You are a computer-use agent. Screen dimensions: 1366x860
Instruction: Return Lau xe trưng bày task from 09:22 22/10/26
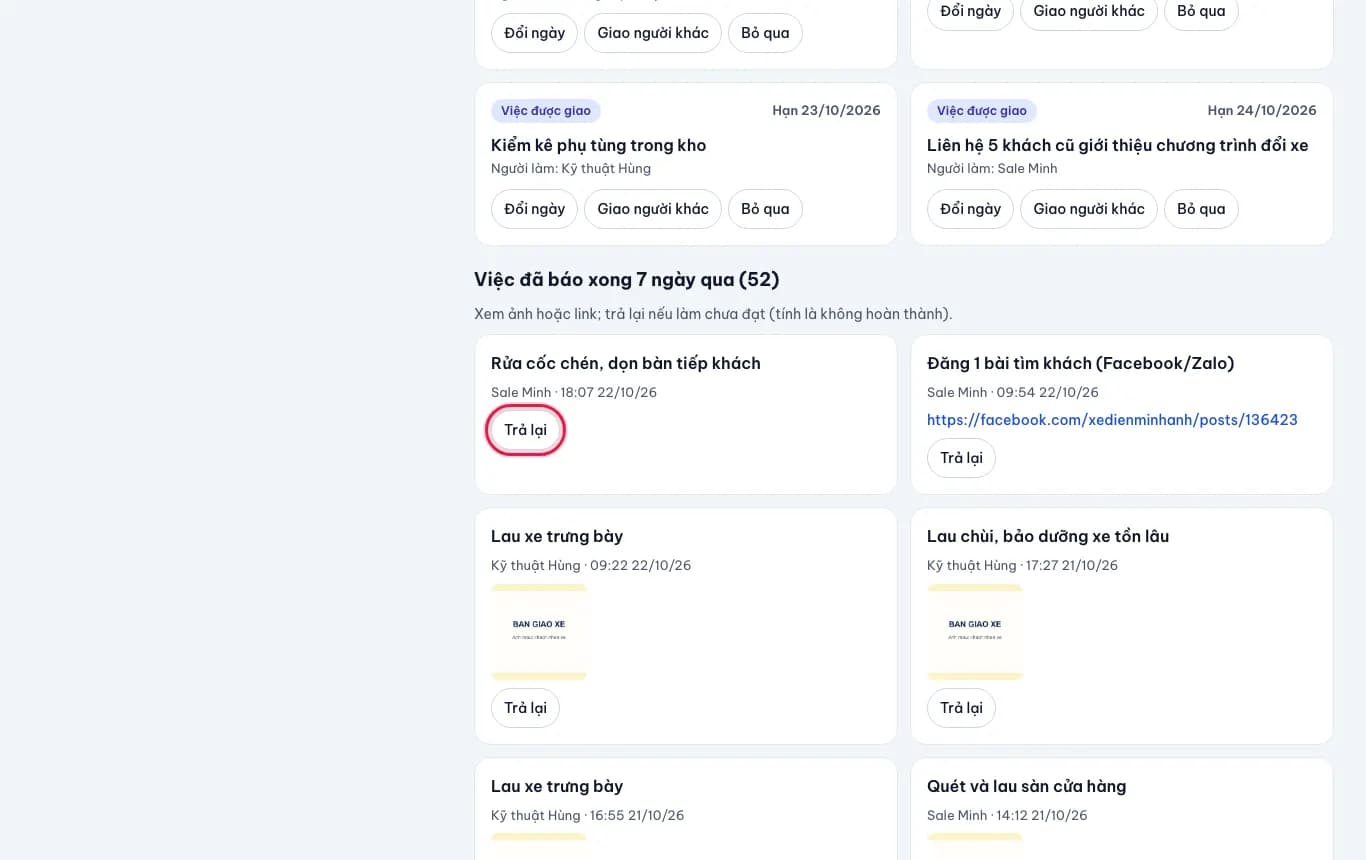tap(526, 708)
